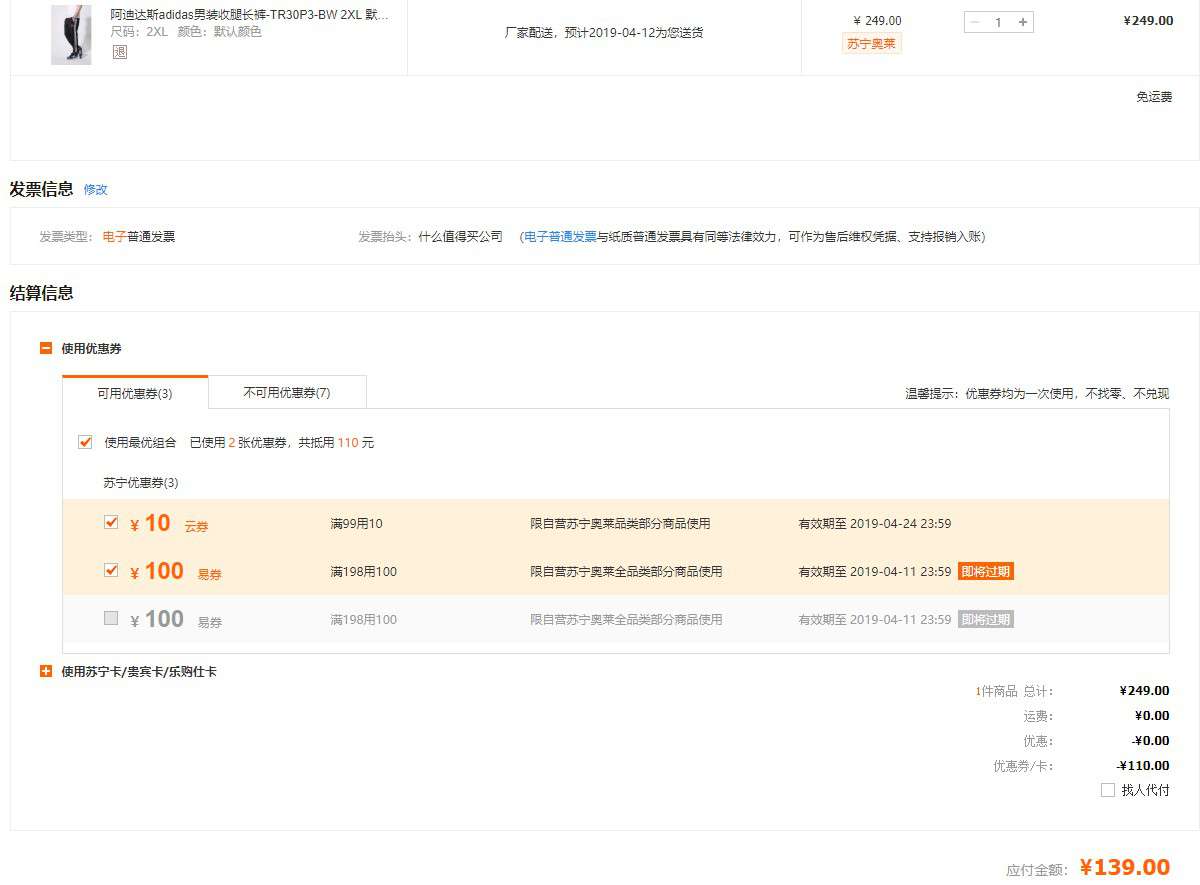Click the 免运费 shipping text
Screen dimensions: 1200x885
pos(1154,97)
